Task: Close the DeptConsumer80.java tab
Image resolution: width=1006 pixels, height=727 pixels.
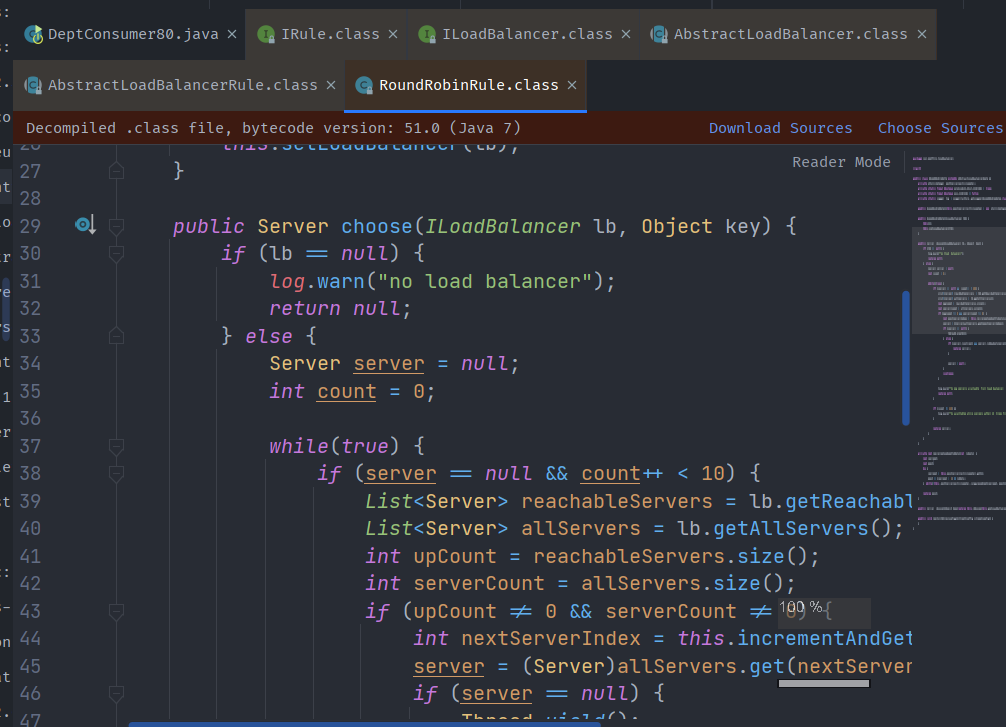Action: click(x=232, y=34)
